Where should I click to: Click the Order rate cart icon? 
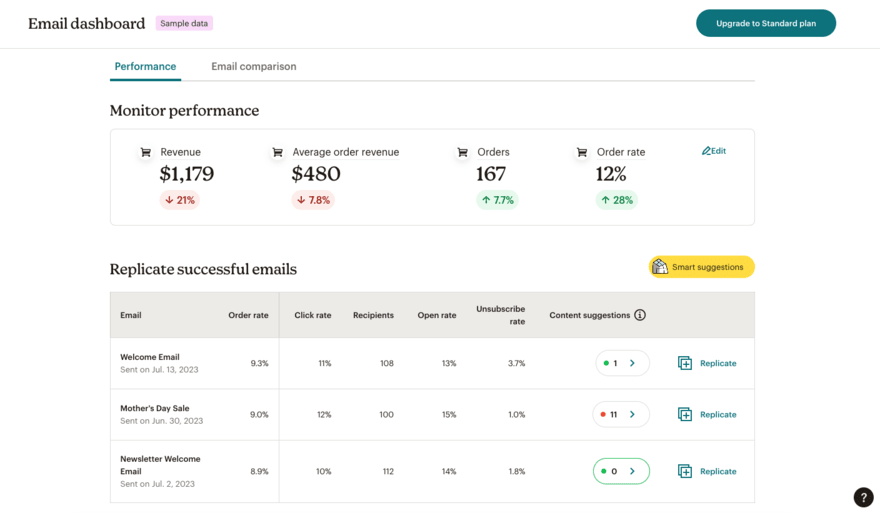[582, 152]
